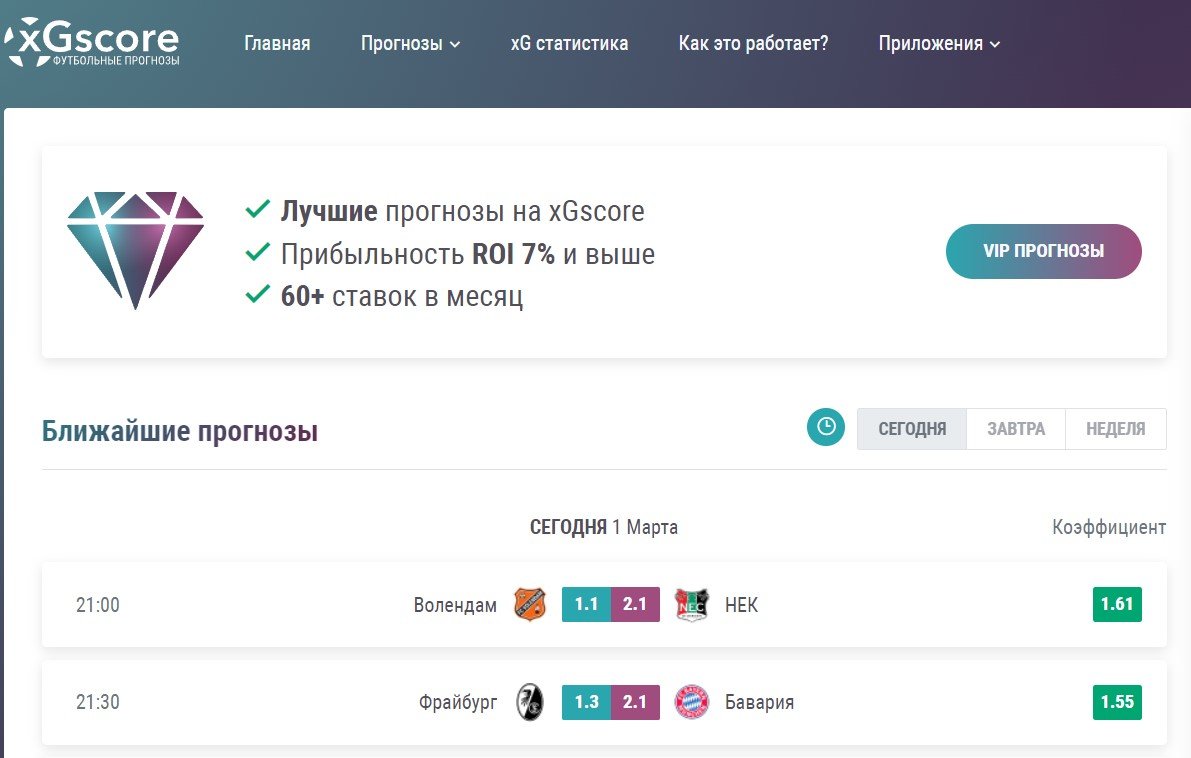This screenshot has width=1191, height=758.
Task: Open the Прогнозы dropdown menu
Action: click(x=403, y=43)
